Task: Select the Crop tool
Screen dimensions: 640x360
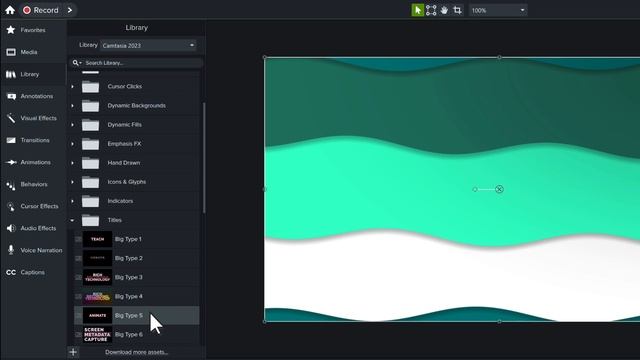Action: pos(458,10)
